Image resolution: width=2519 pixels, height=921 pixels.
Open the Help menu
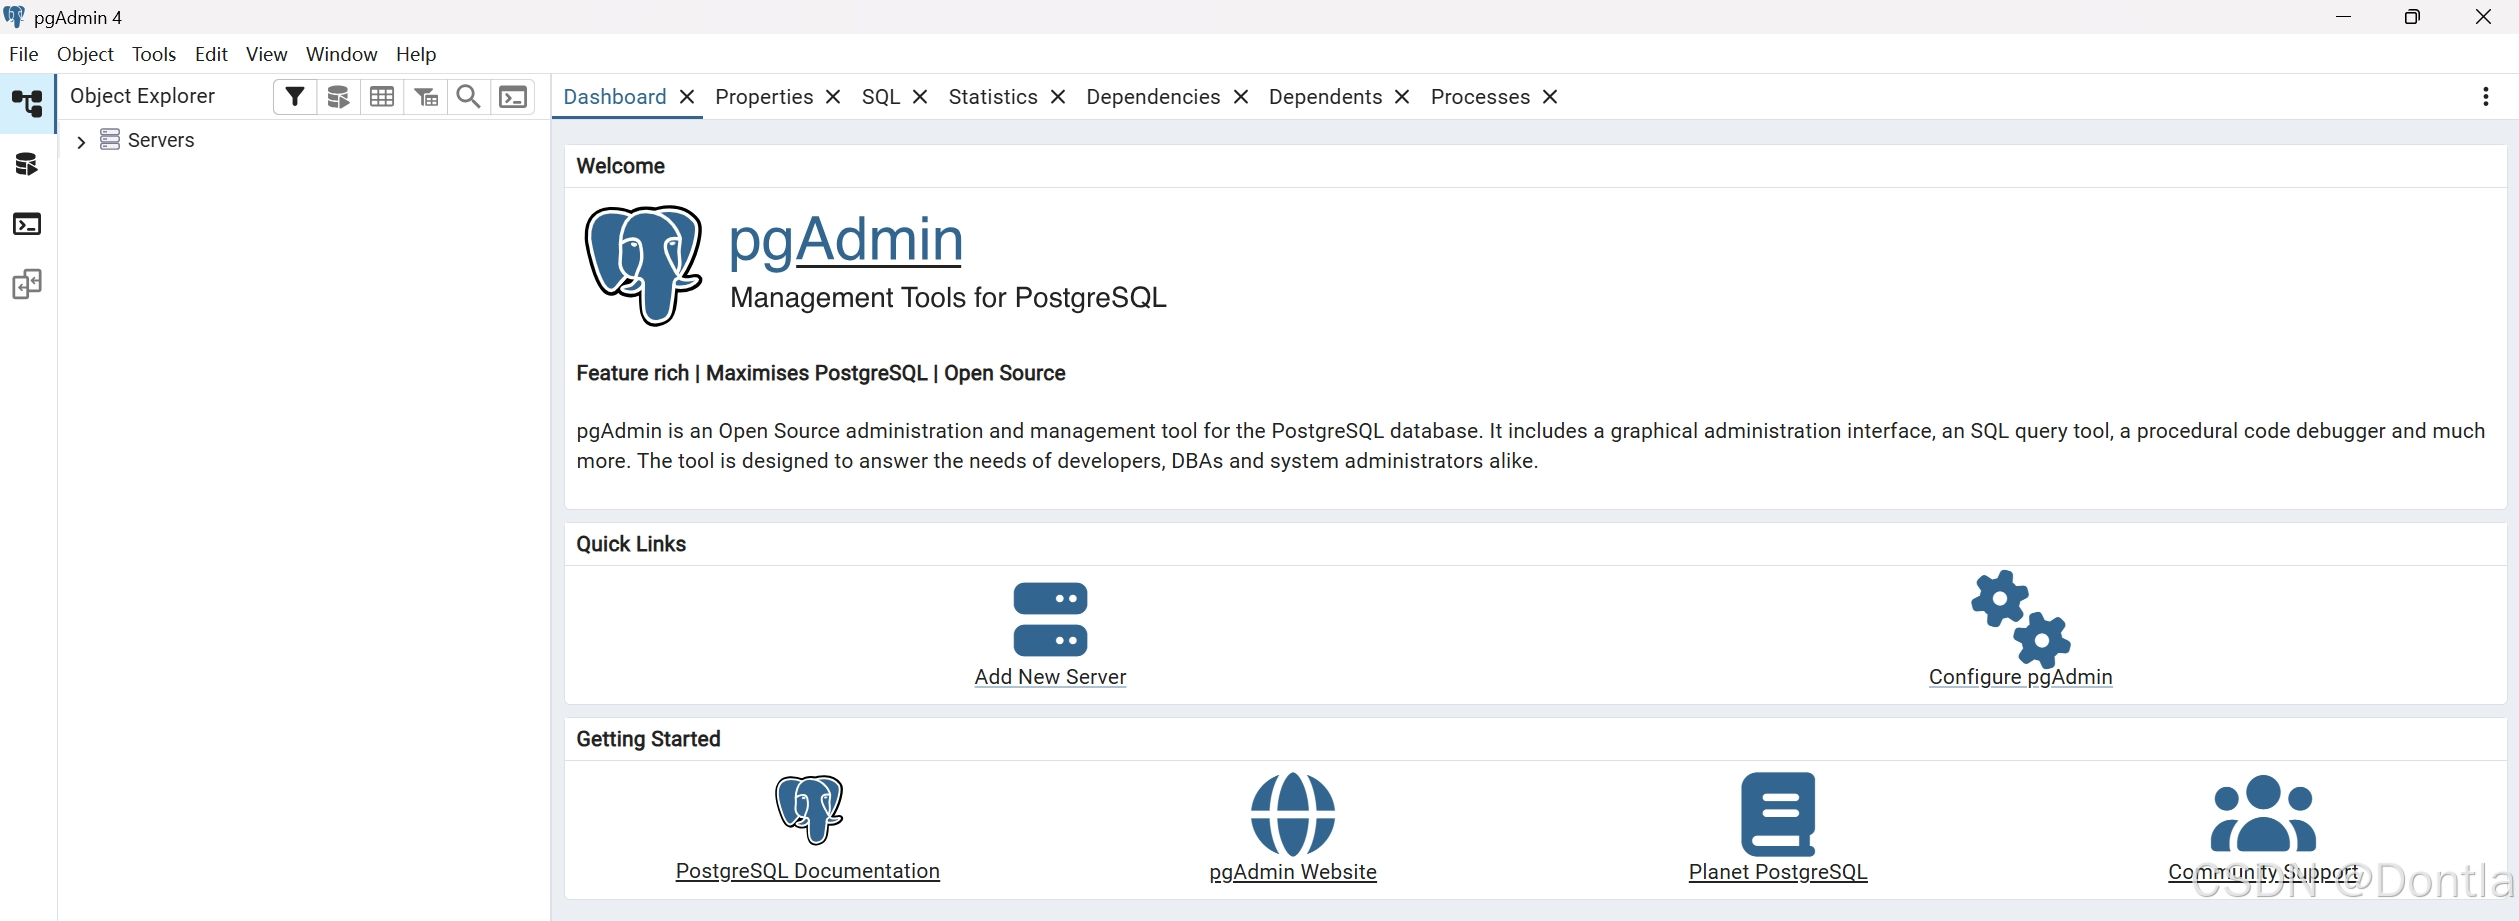tap(416, 54)
